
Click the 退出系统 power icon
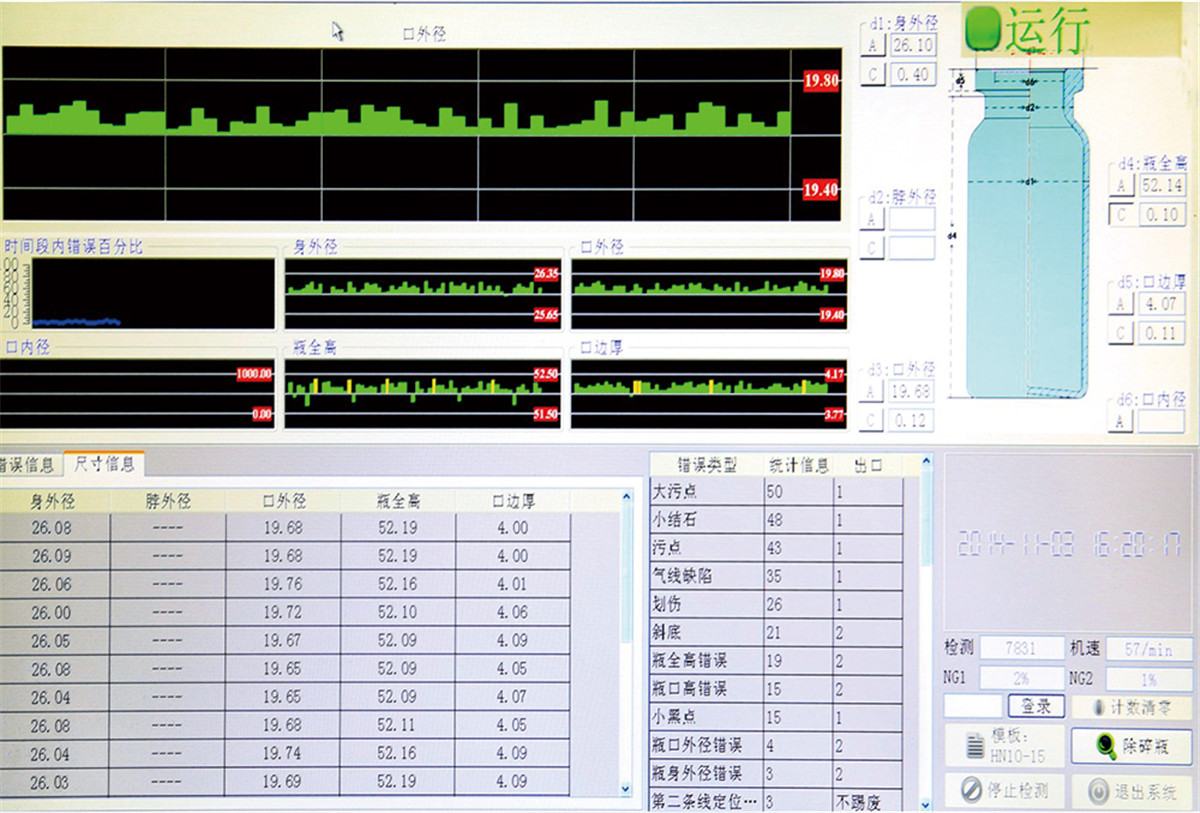[x=1097, y=791]
